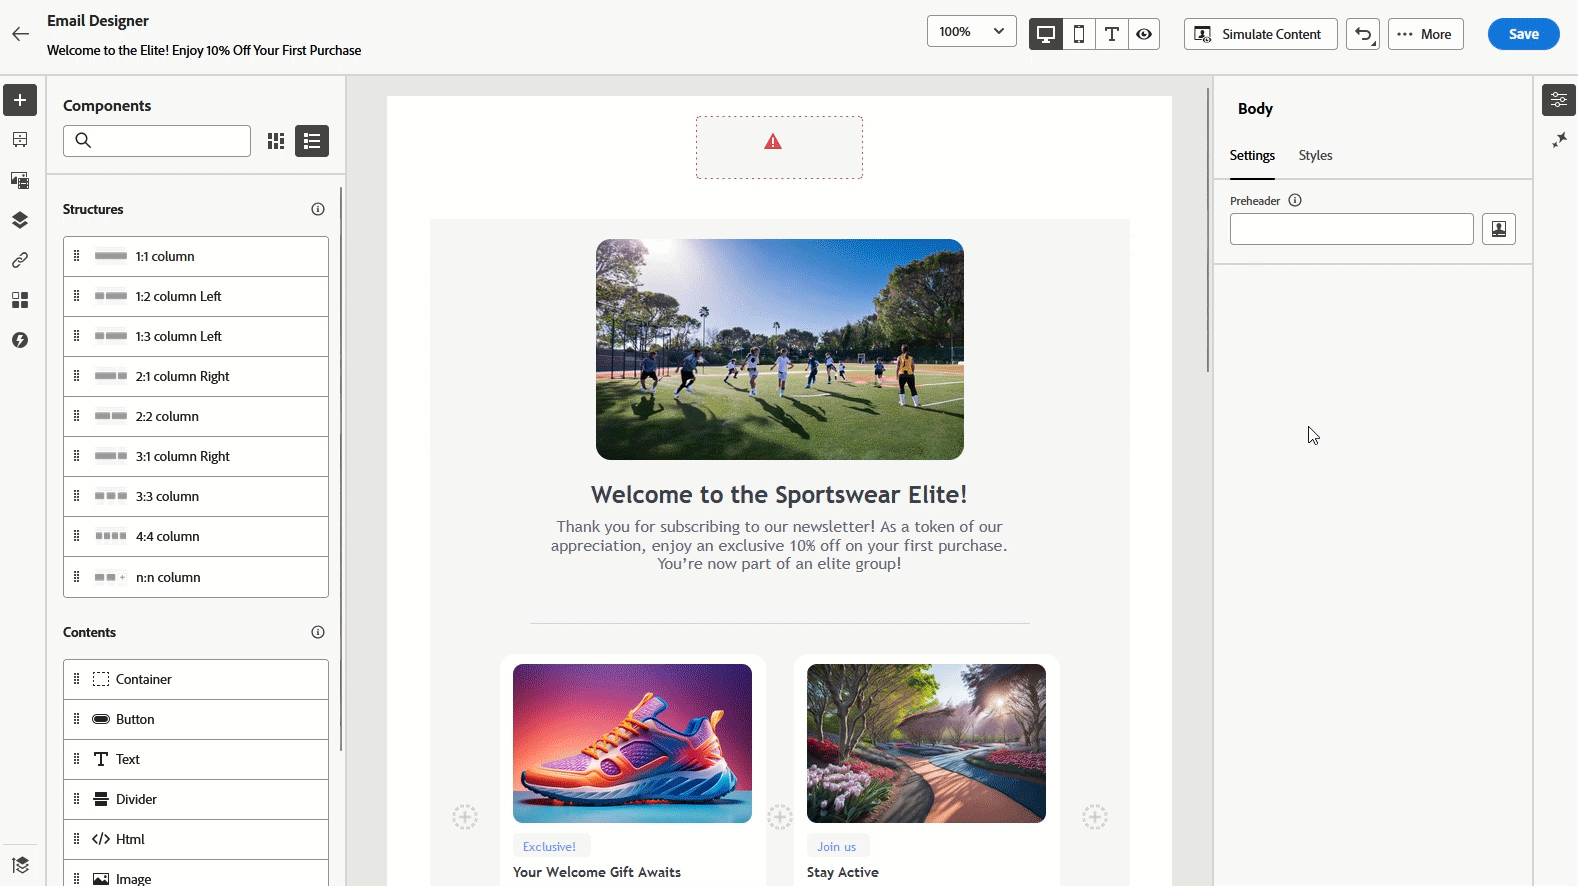Click the Components panel scrollbar
Image resolution: width=1578 pixels, height=886 pixels.
point(341,468)
